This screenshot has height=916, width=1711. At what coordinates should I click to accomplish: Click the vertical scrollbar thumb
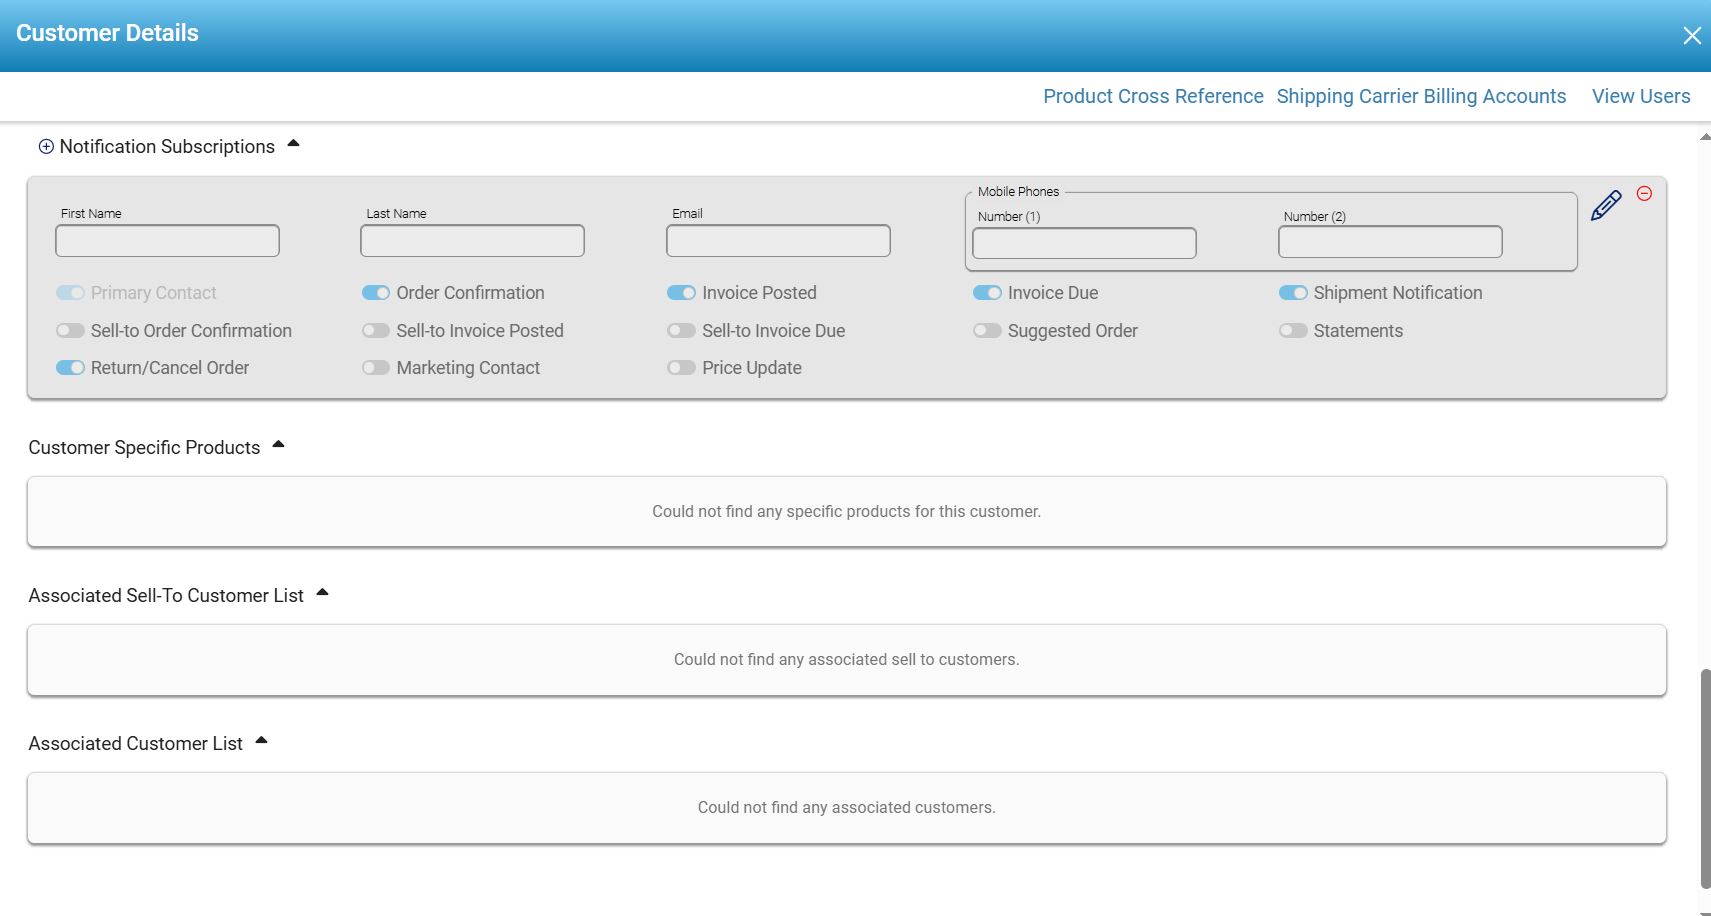click(x=1705, y=778)
